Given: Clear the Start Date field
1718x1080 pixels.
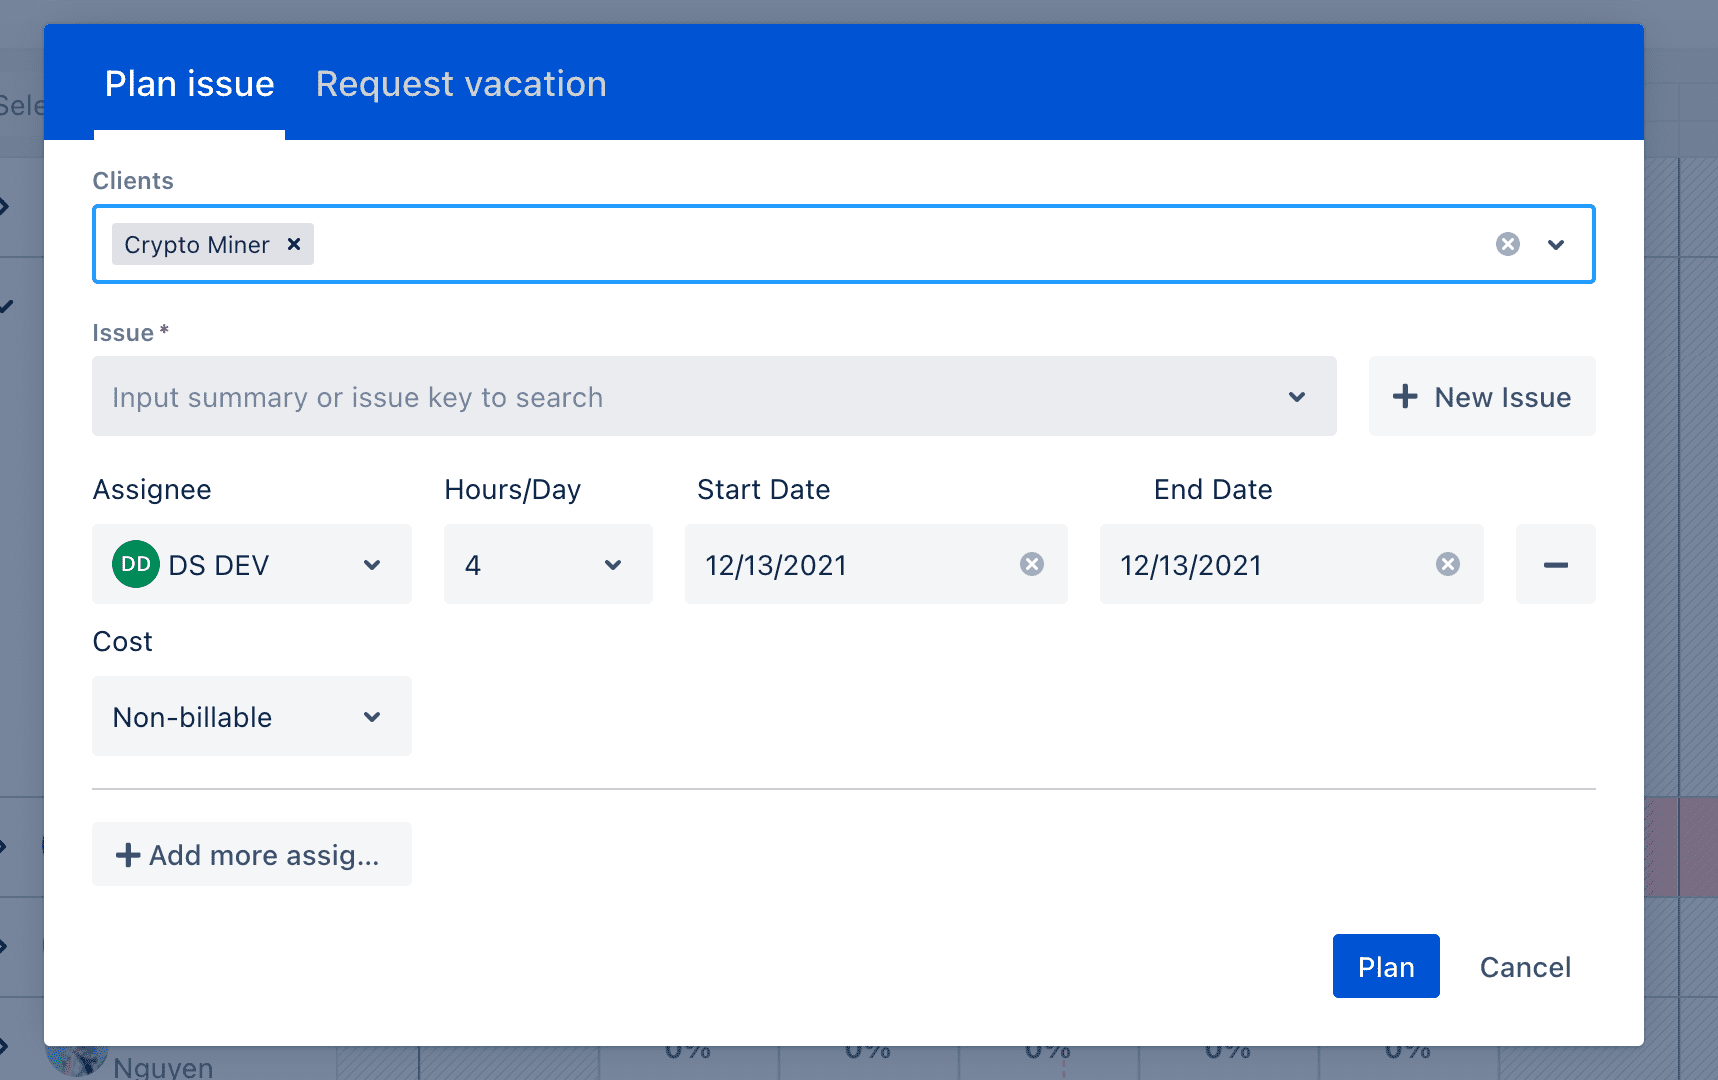Looking at the screenshot, I should (x=1032, y=564).
